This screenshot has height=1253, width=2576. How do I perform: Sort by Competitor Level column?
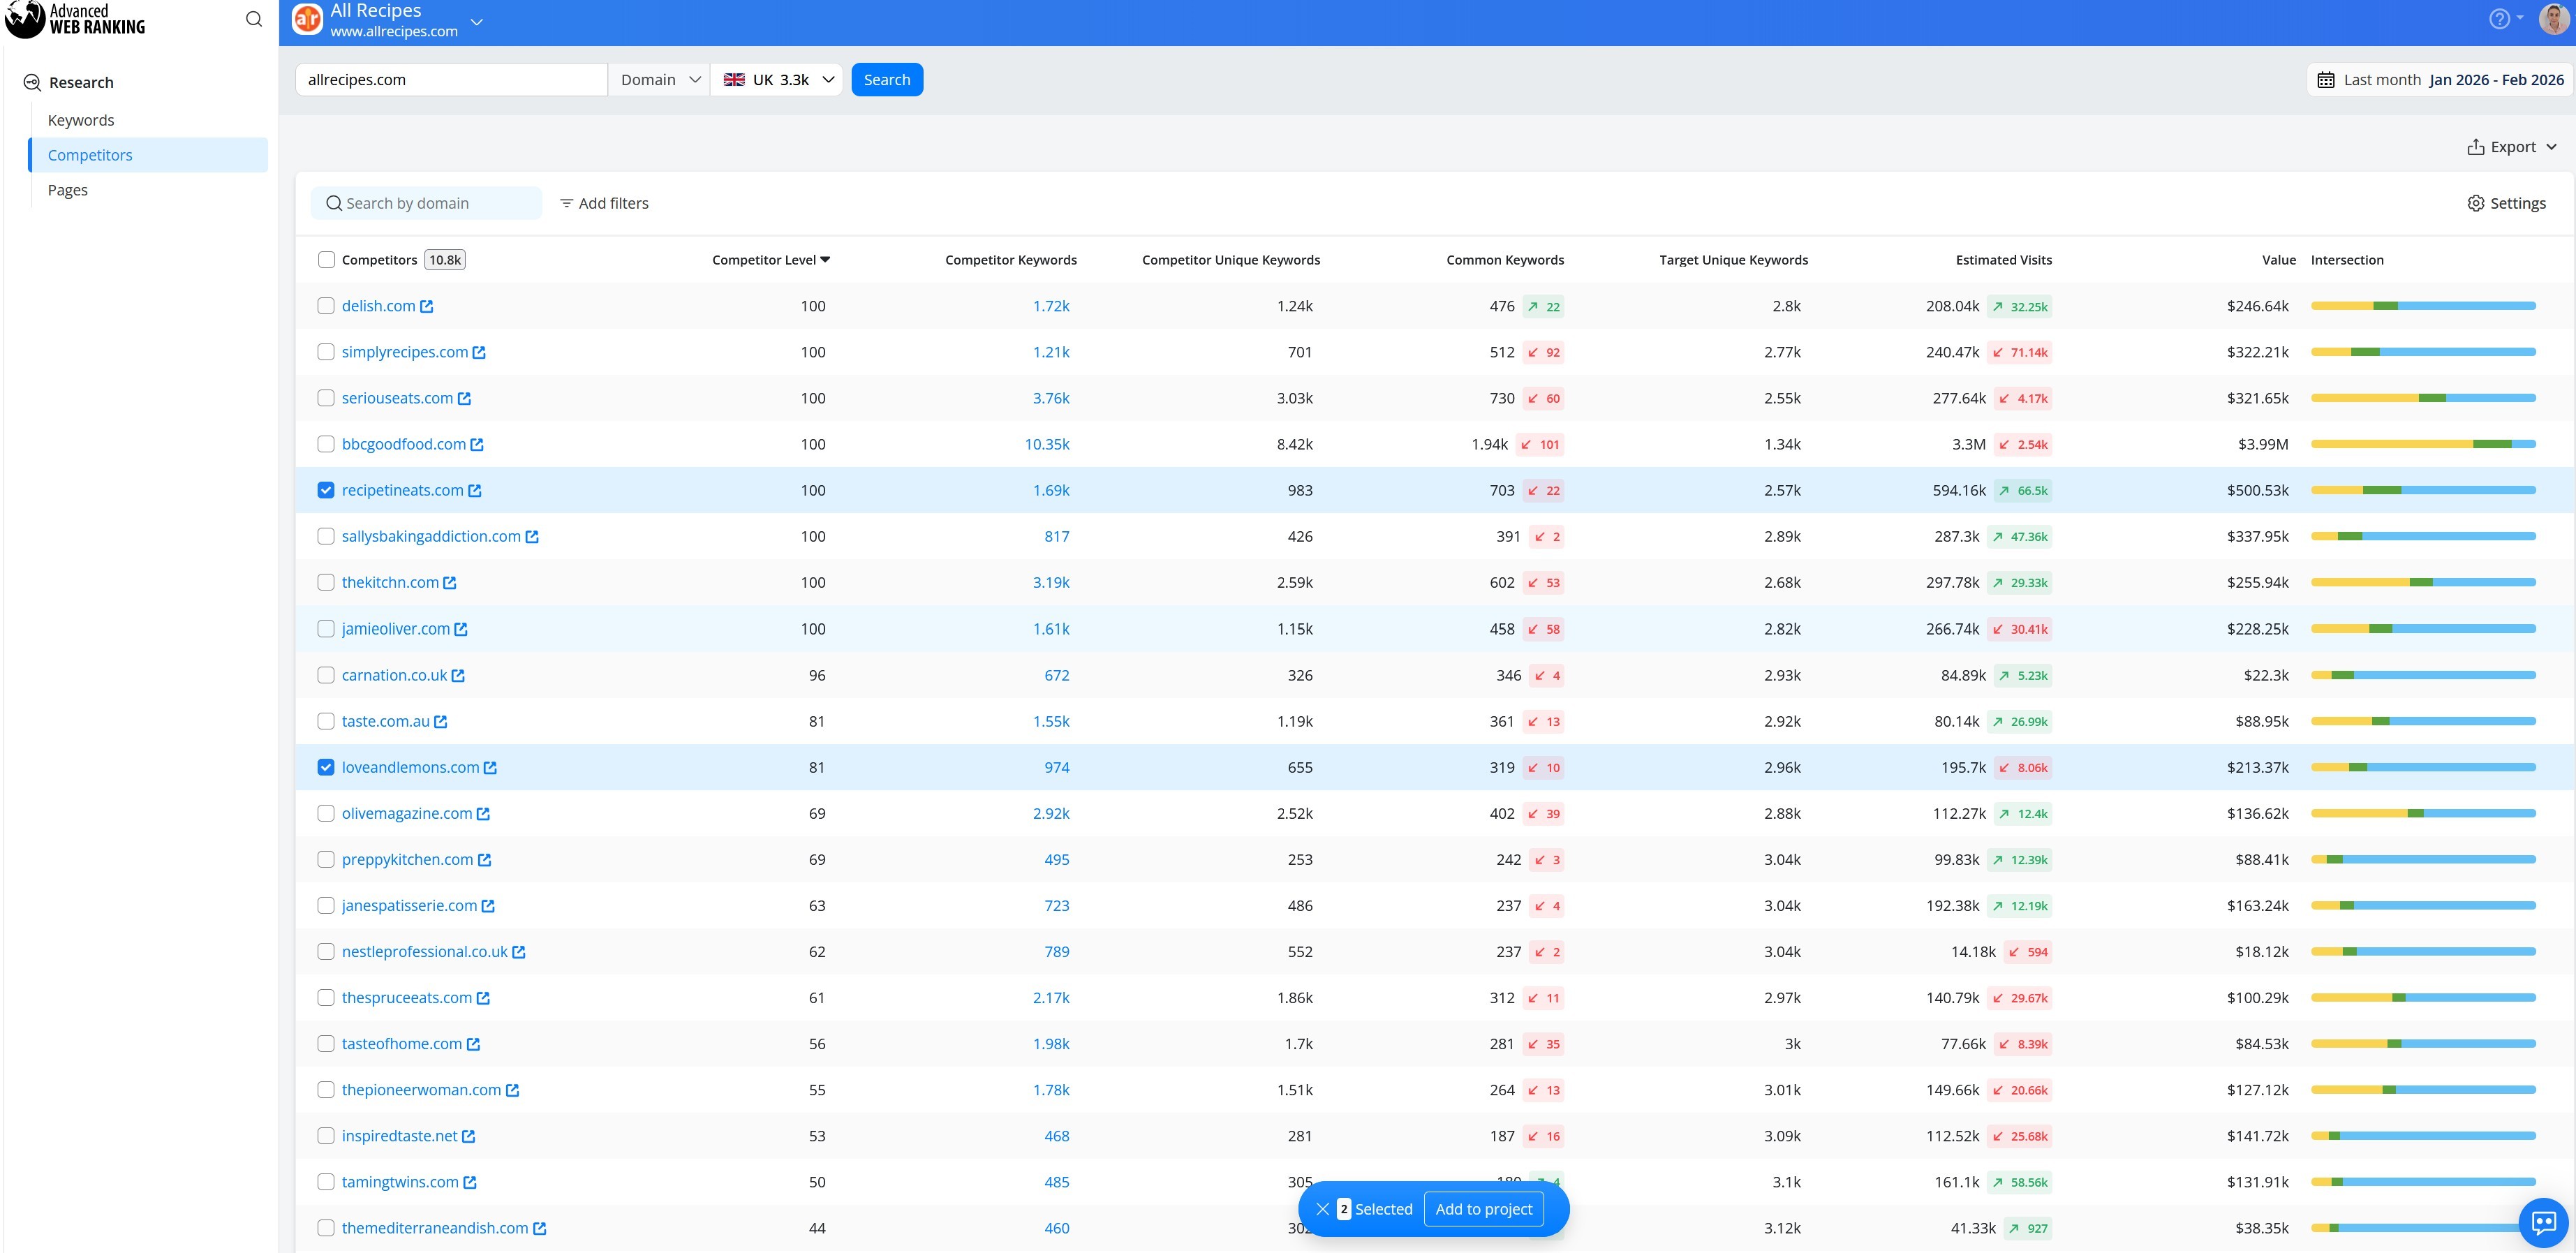tap(771, 260)
